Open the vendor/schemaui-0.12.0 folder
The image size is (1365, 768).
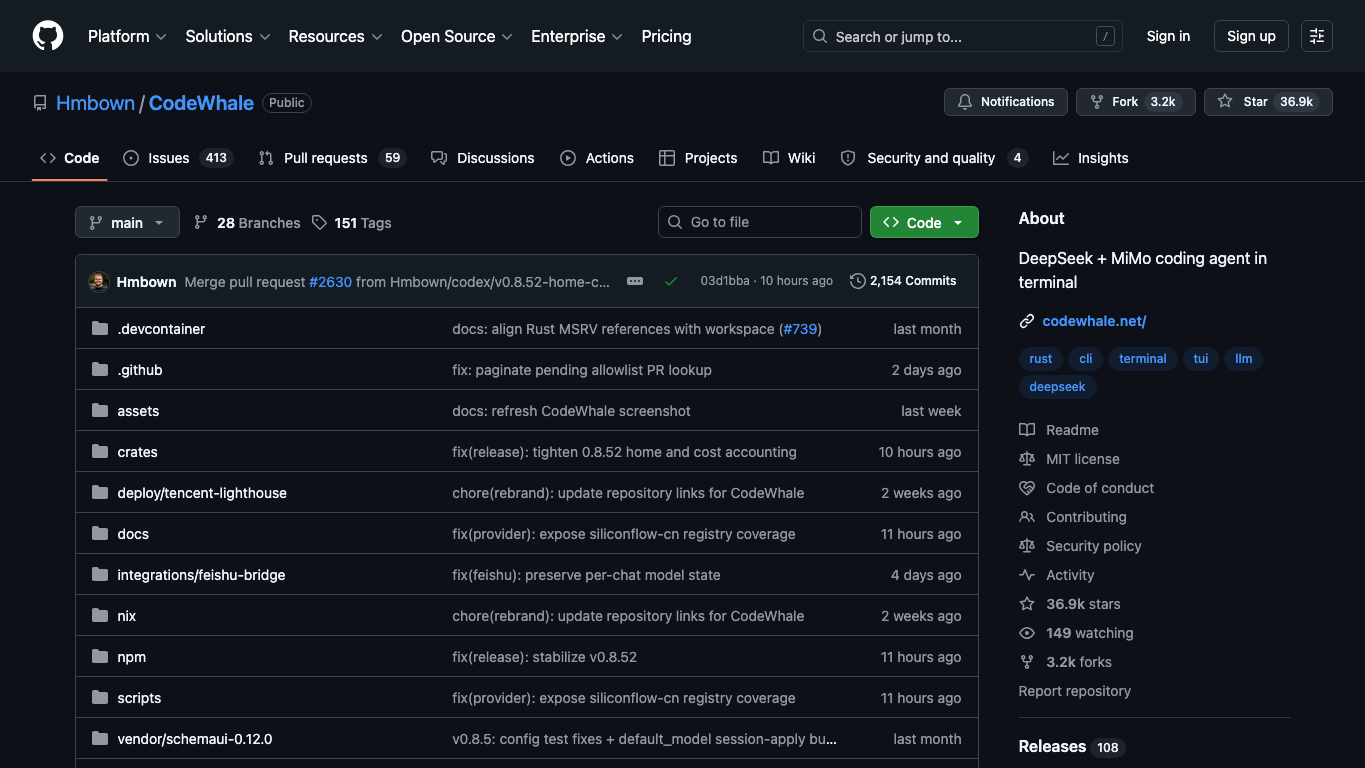(195, 739)
